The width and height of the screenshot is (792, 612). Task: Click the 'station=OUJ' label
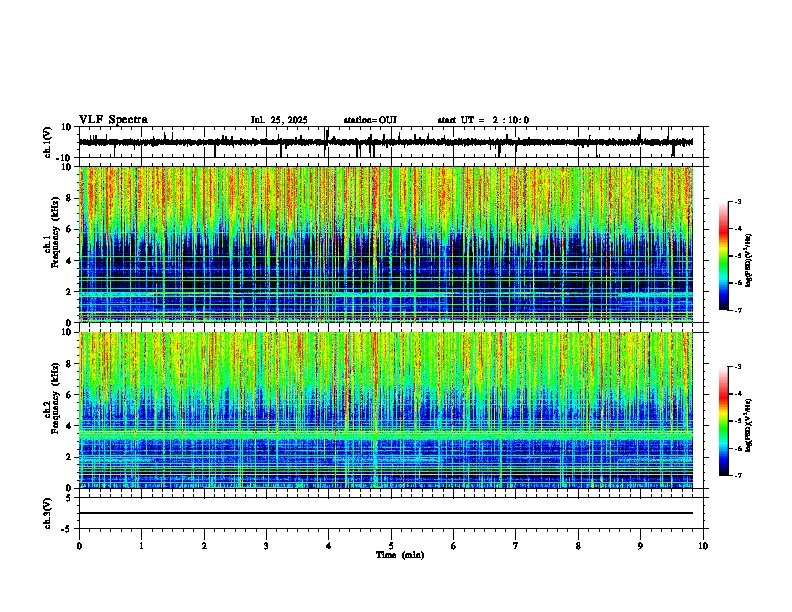pos(370,120)
